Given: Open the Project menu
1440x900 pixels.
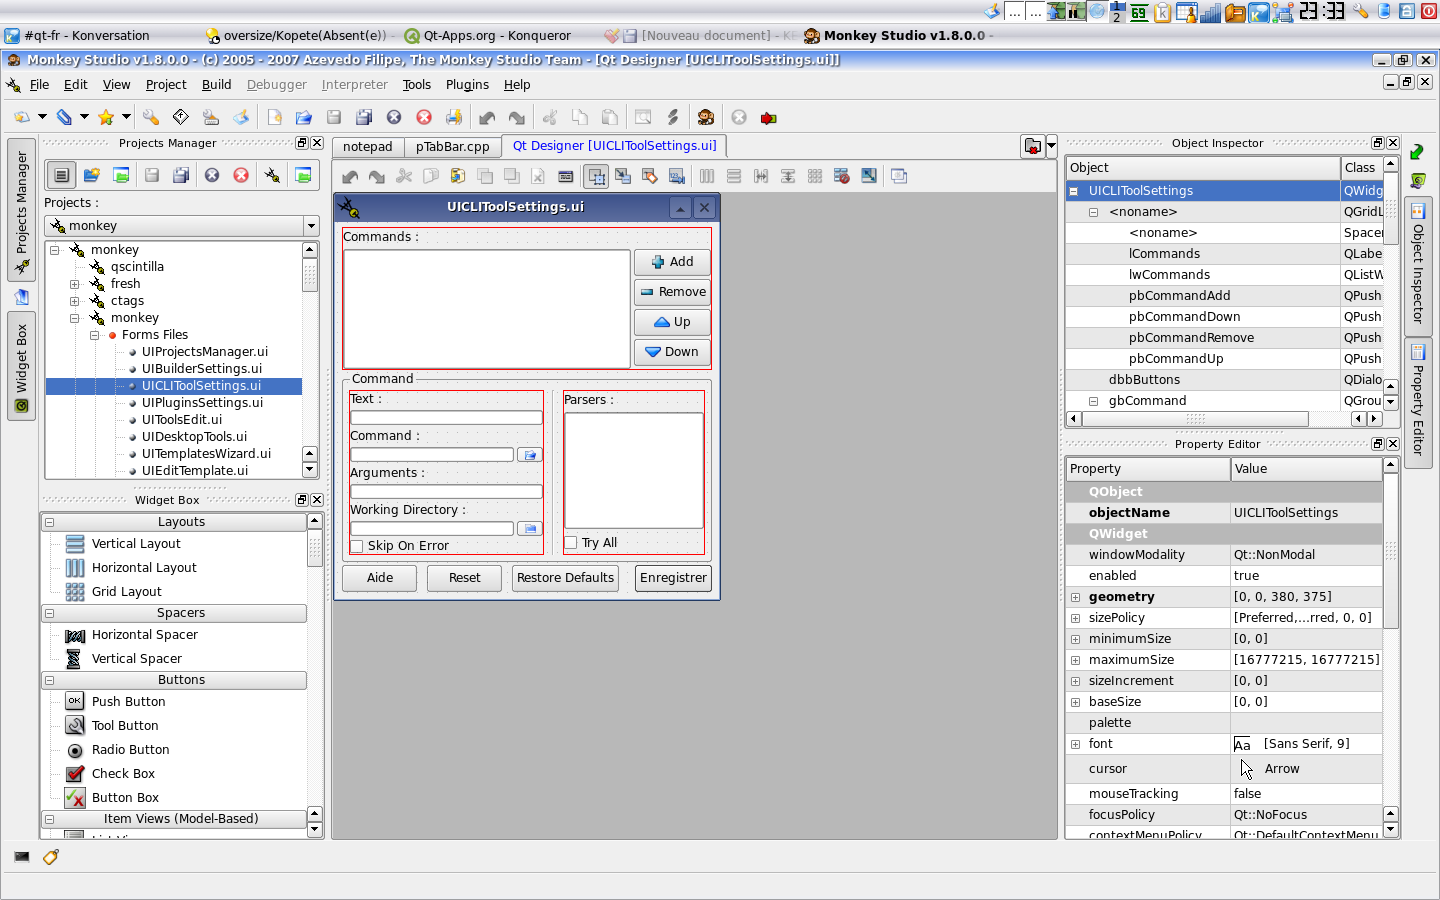Looking at the screenshot, I should point(166,85).
